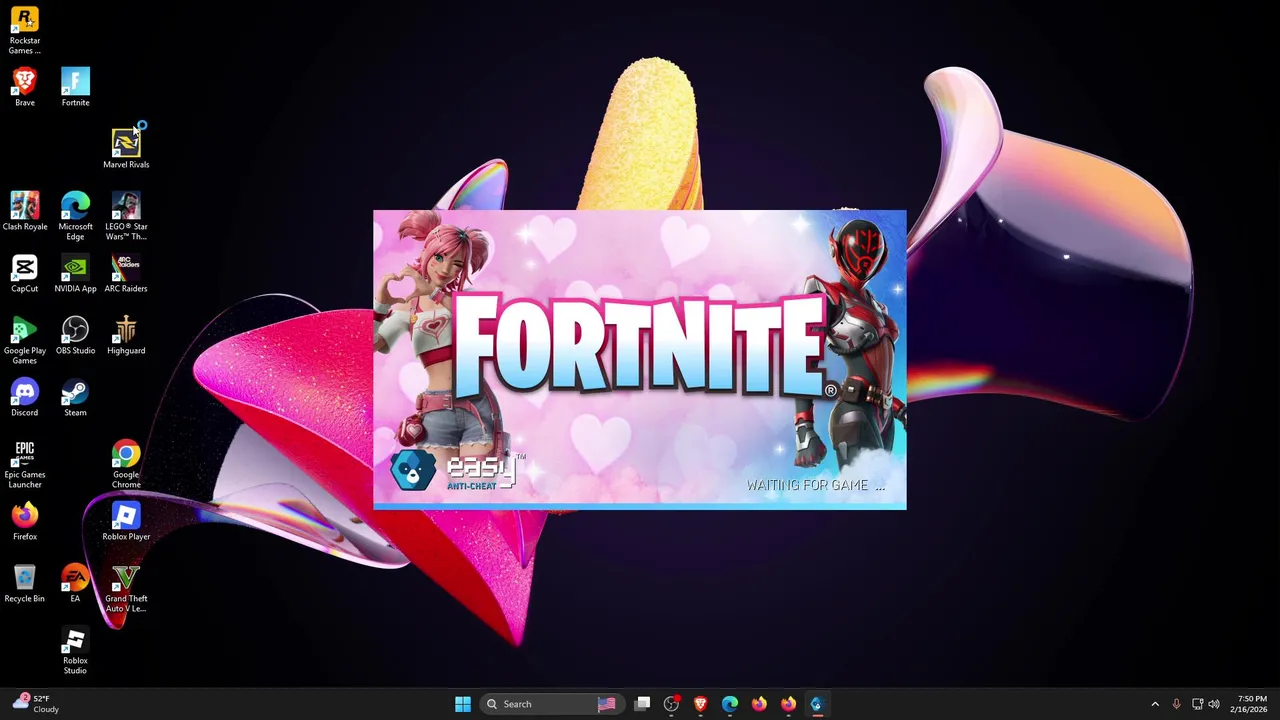Select the Brave desktop shortcut
The image size is (1280, 720).
(x=25, y=87)
